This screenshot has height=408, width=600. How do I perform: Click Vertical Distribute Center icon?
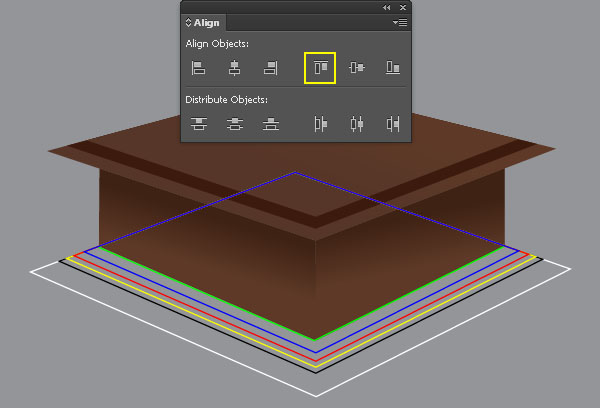coord(235,124)
